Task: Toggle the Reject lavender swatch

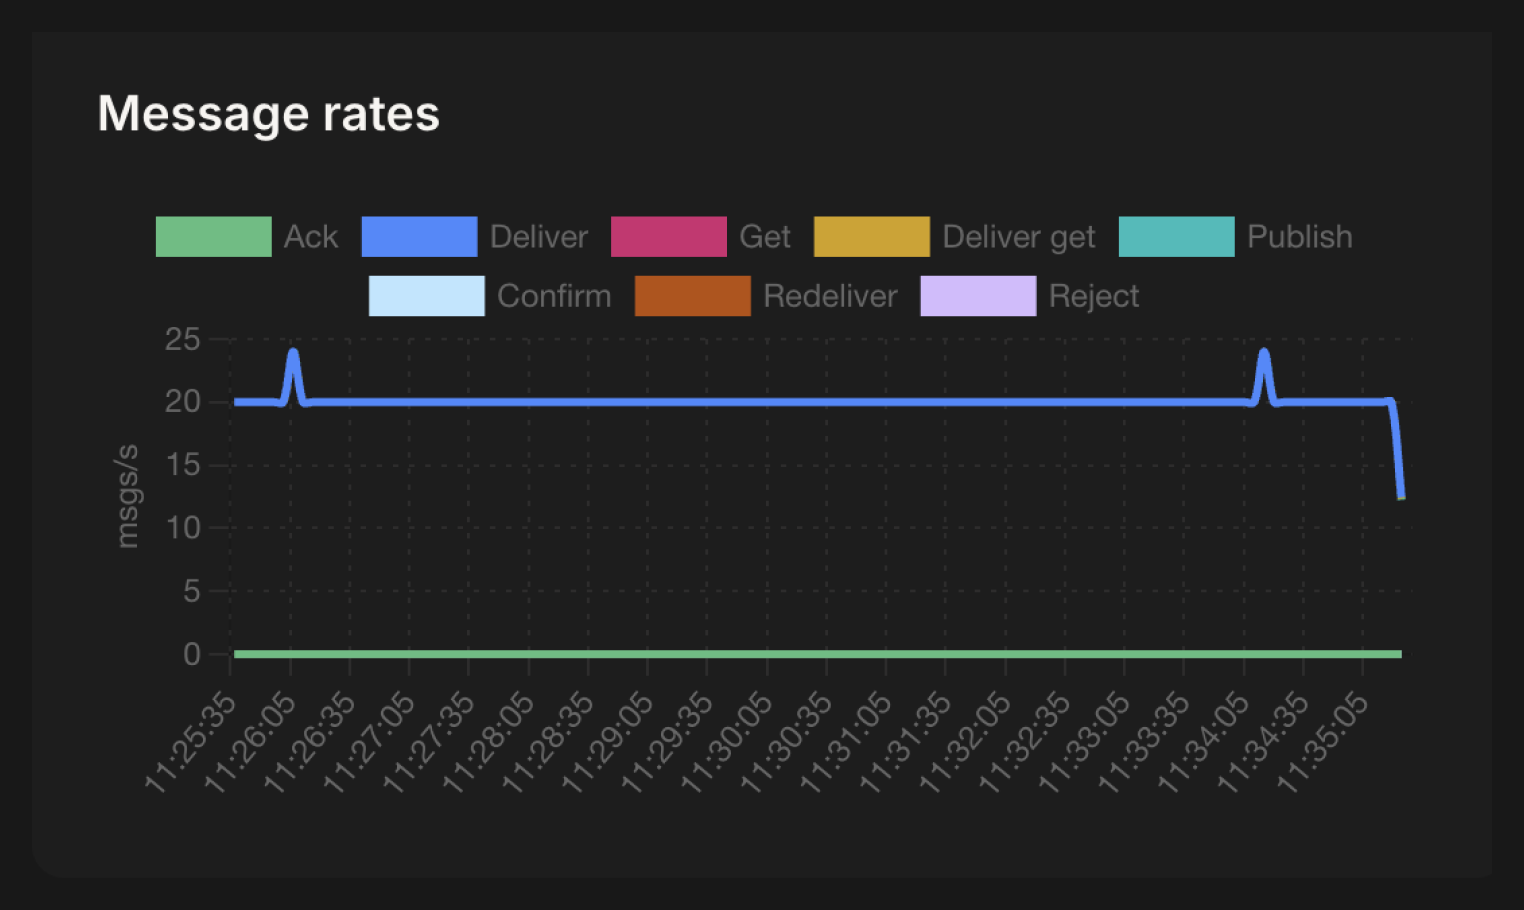Action: (x=978, y=296)
